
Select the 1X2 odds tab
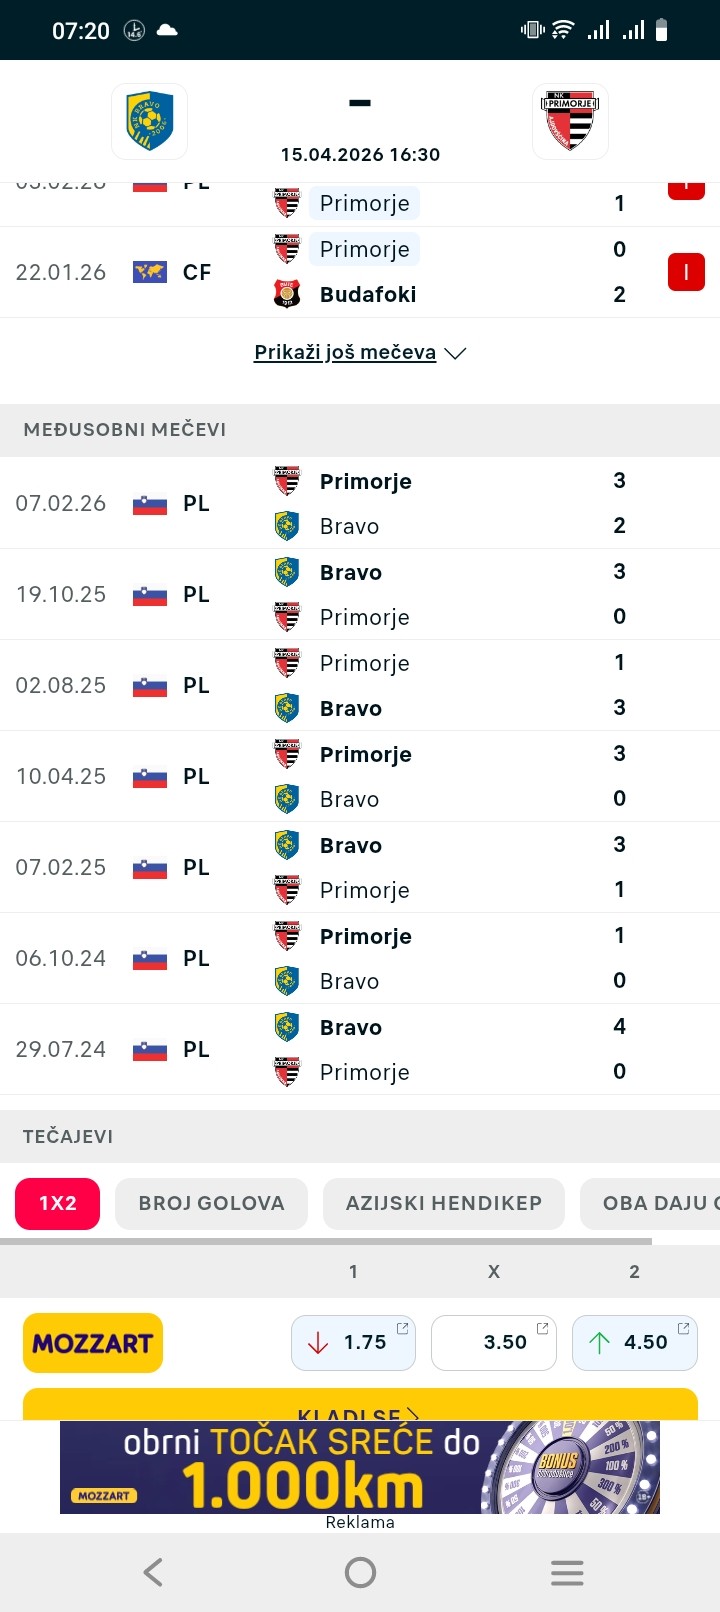pyautogui.click(x=58, y=1203)
